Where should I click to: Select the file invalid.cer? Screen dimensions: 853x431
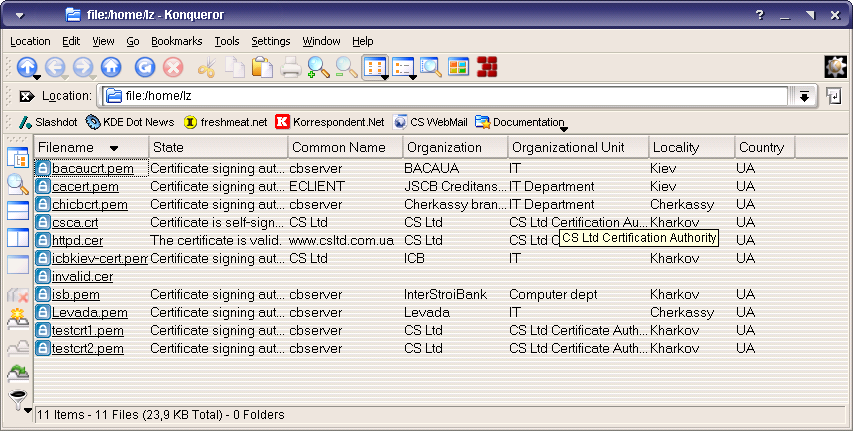point(83,276)
